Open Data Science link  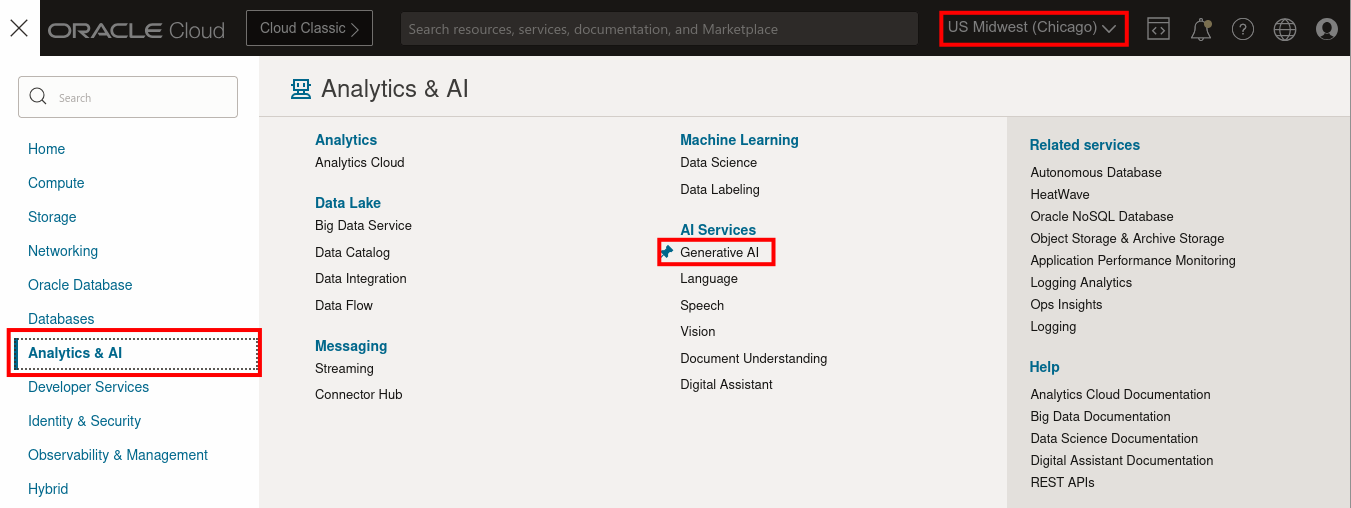719,162
